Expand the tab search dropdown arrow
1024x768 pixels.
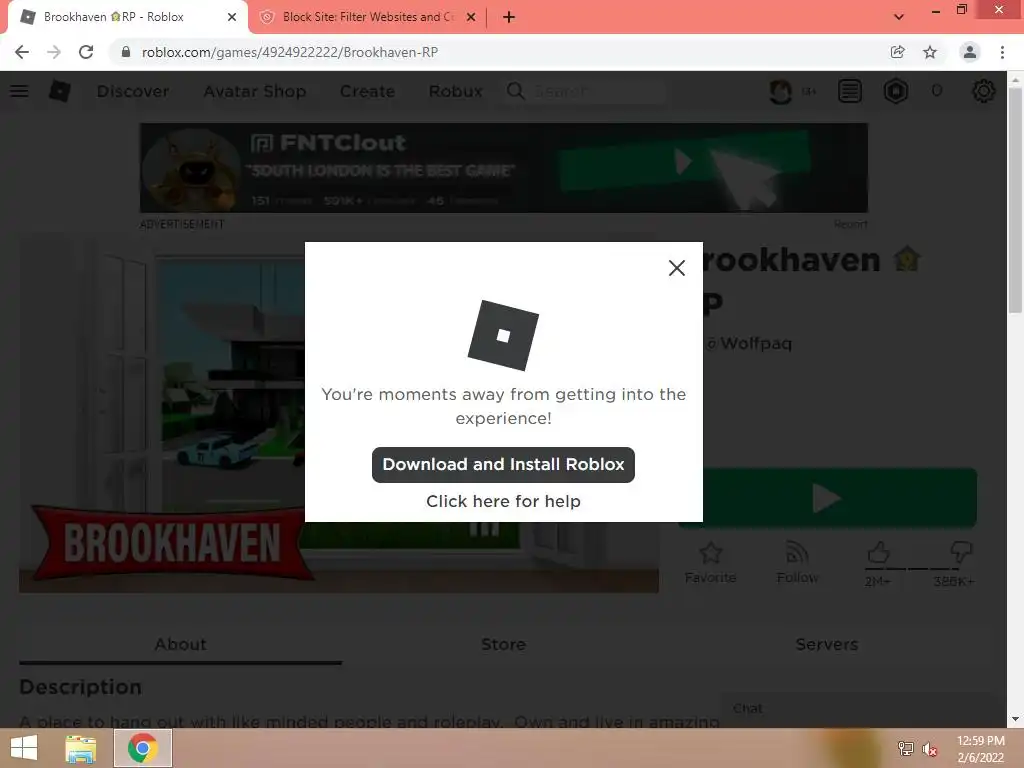coord(899,17)
